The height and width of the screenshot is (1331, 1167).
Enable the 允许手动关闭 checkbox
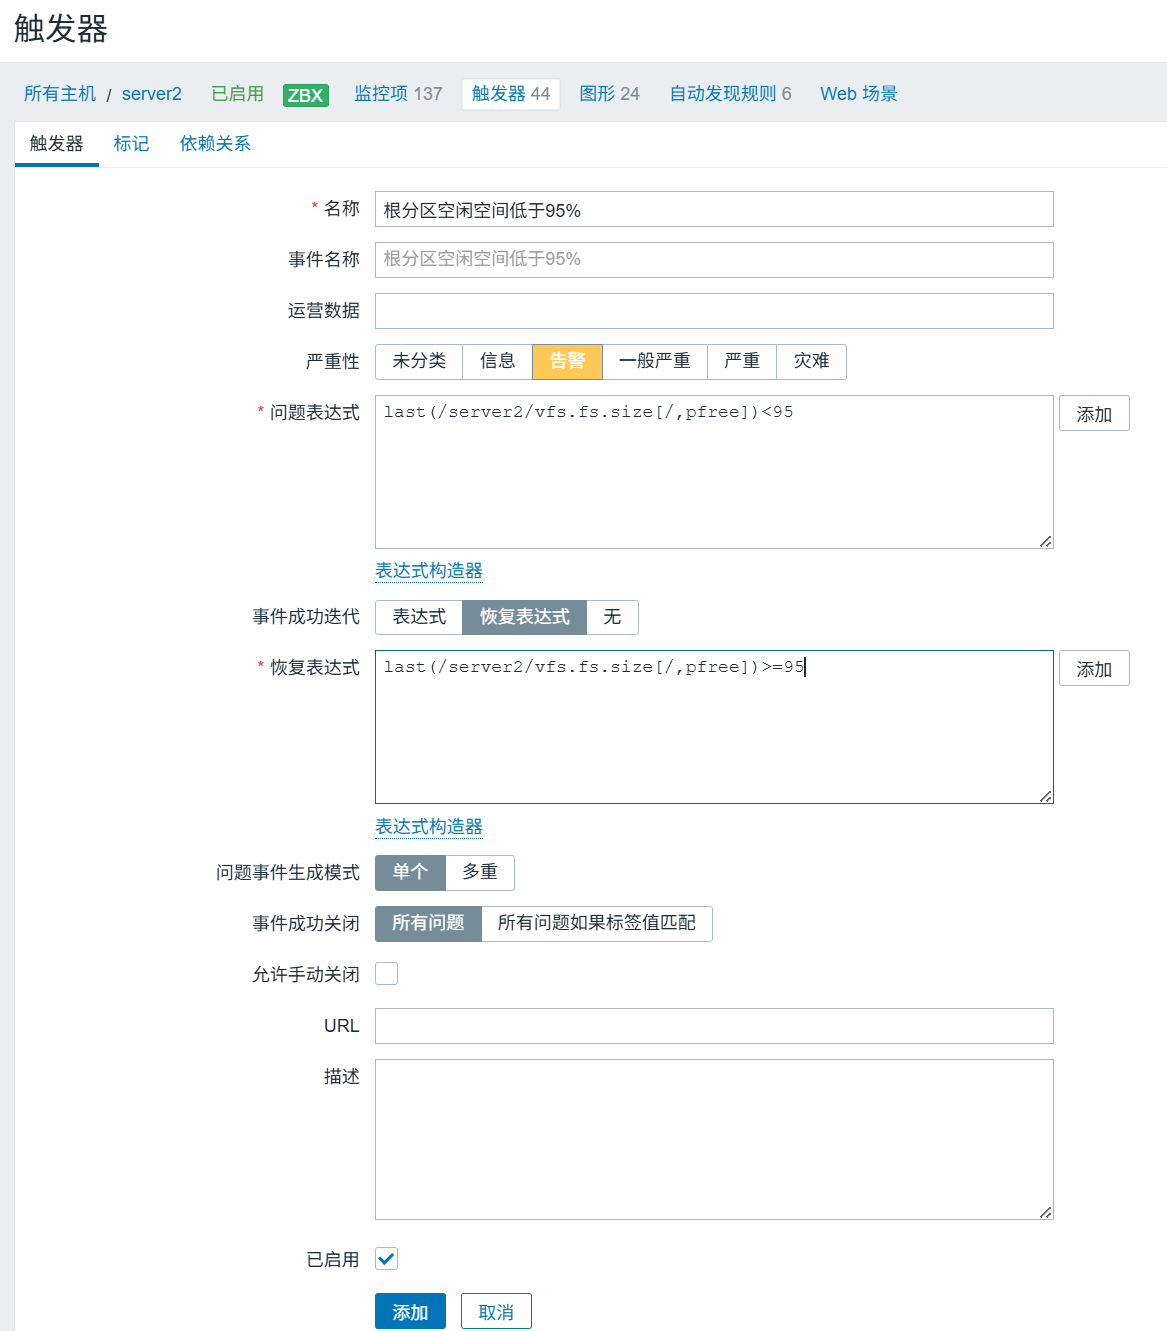[x=386, y=974]
